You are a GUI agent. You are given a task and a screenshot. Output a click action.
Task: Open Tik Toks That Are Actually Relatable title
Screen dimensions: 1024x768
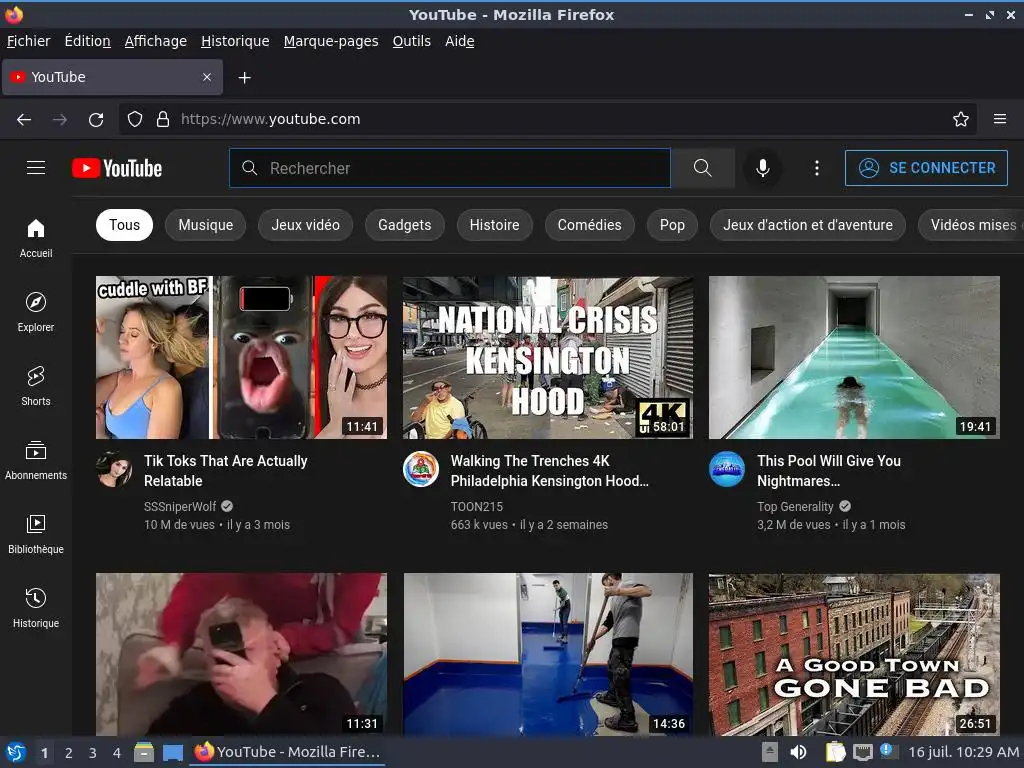(225, 471)
